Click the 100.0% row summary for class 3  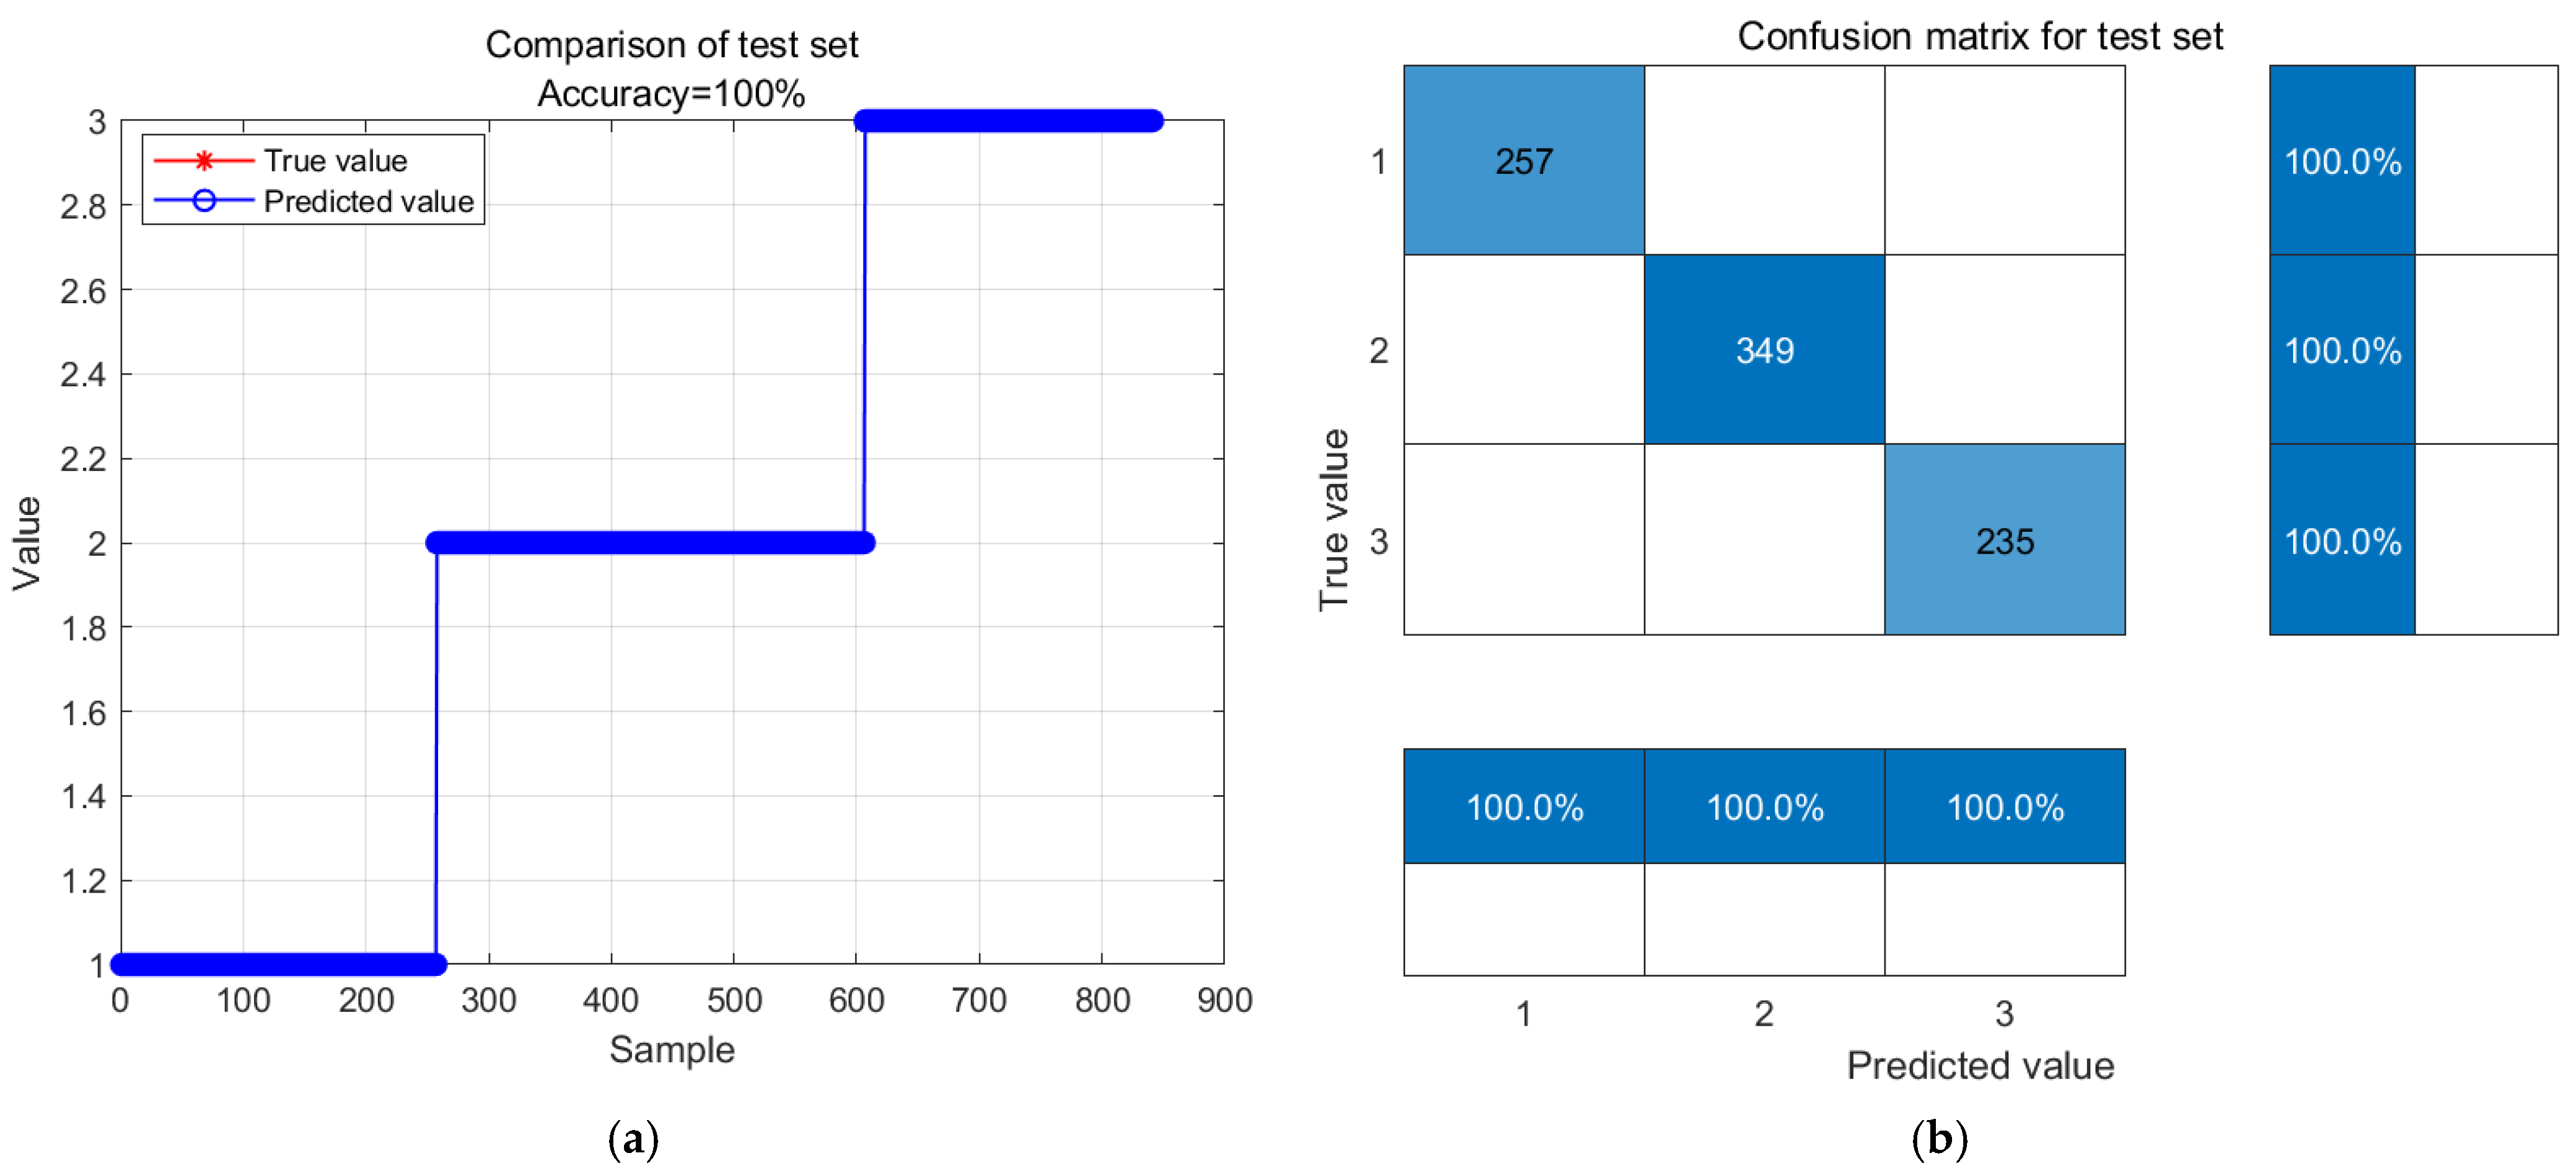[x=2342, y=541]
